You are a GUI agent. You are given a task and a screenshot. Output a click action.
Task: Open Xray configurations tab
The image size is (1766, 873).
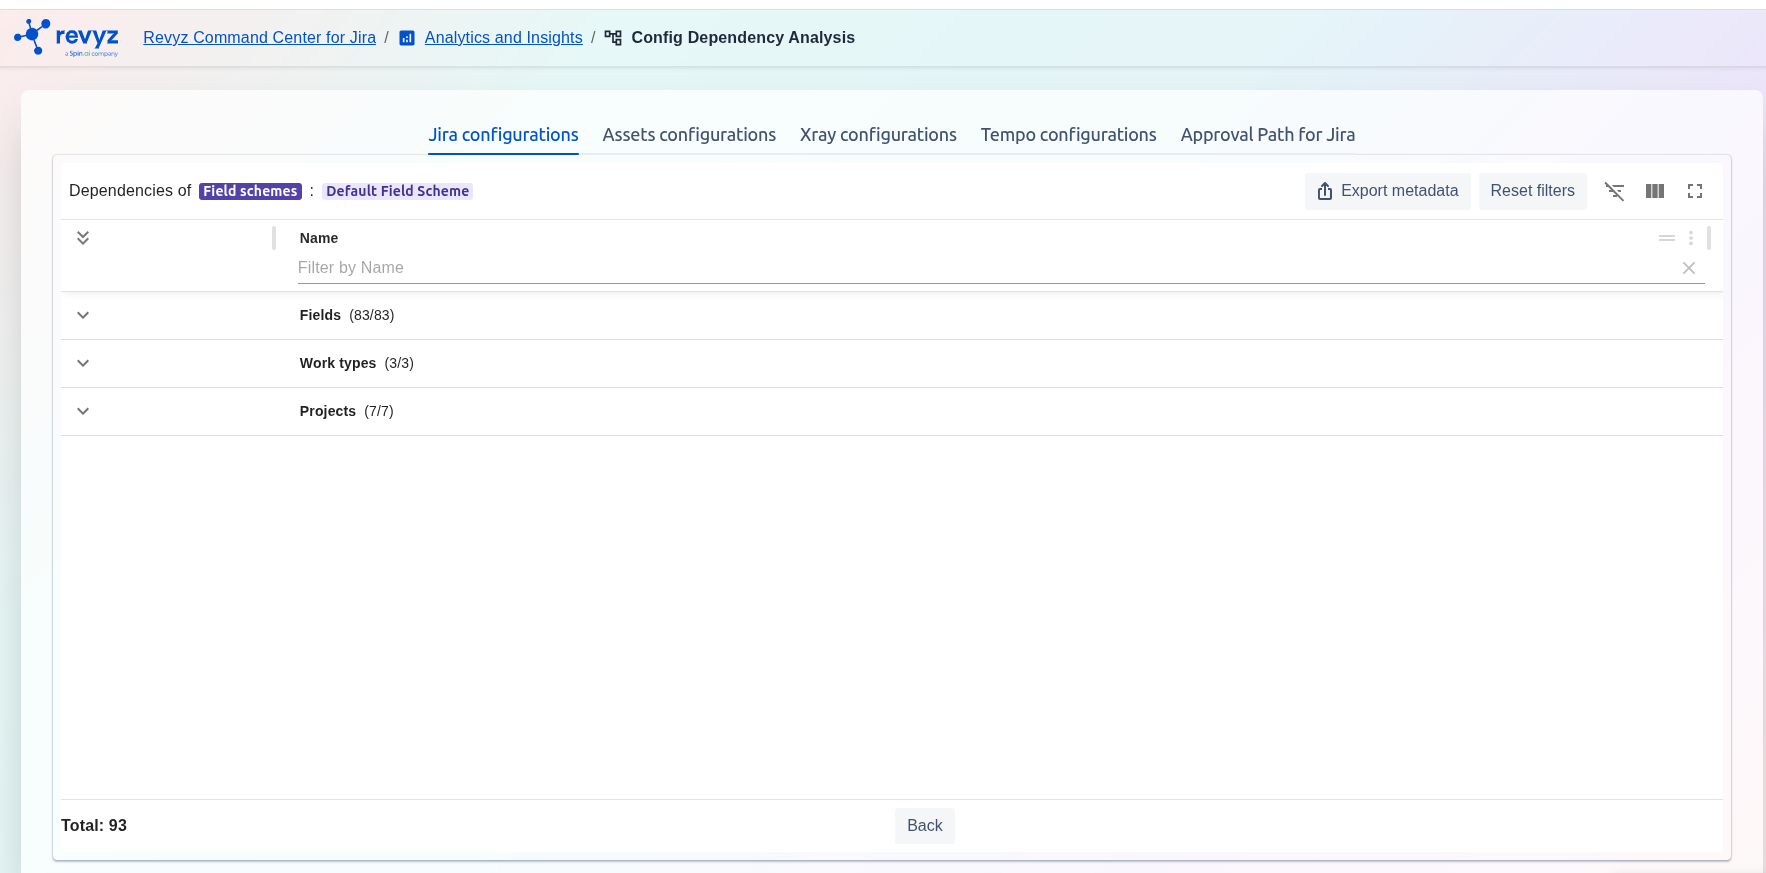878,135
